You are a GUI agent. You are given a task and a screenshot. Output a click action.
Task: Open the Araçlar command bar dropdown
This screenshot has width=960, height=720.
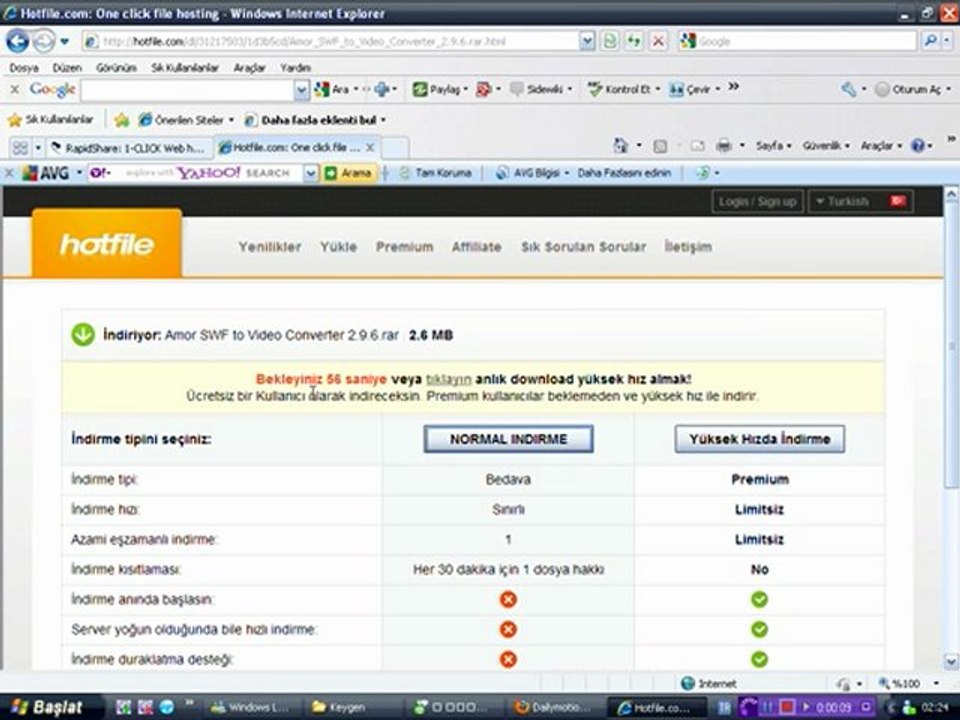tap(881, 146)
